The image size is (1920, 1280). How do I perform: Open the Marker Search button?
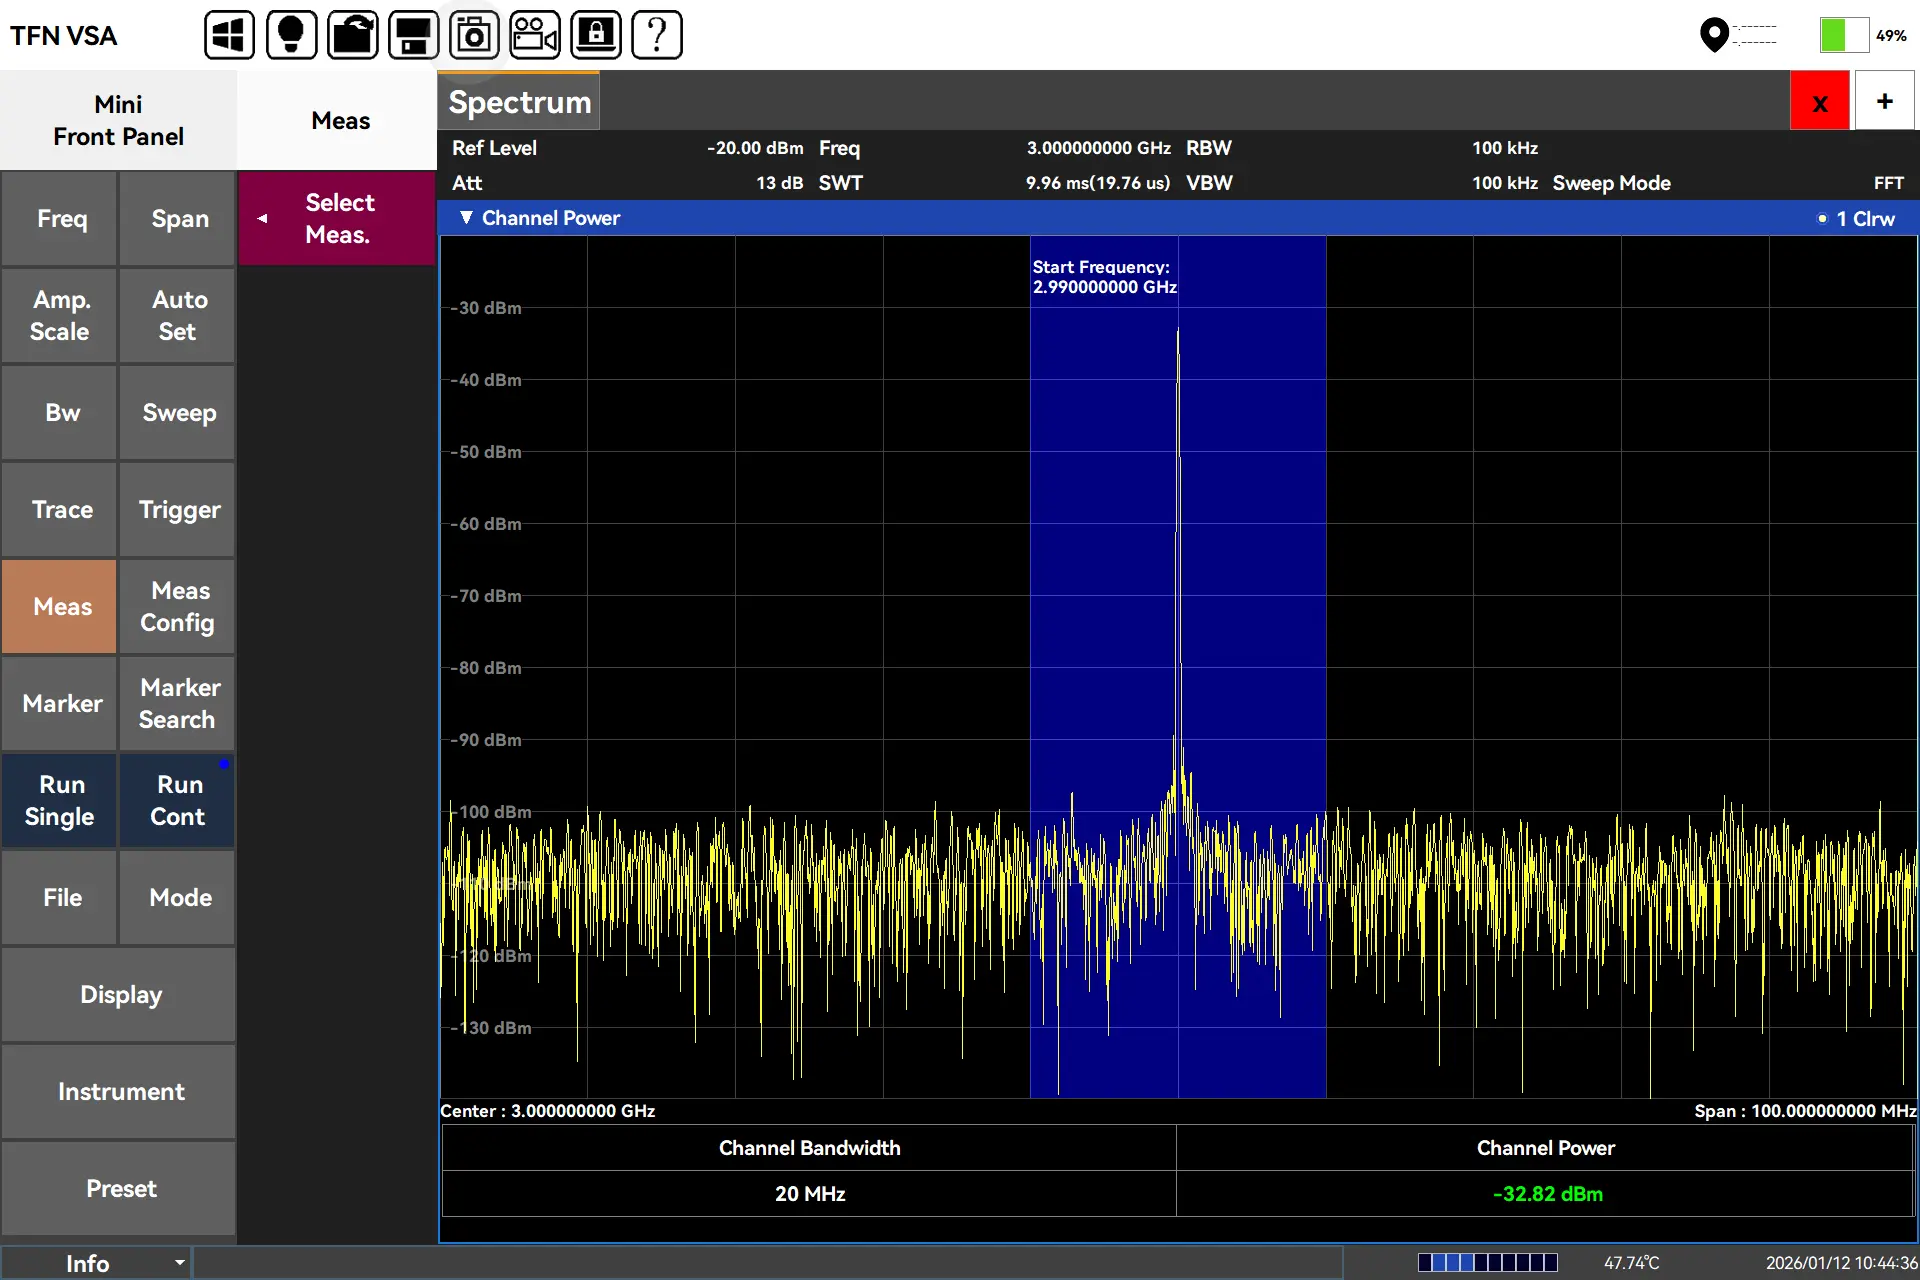[x=178, y=703]
